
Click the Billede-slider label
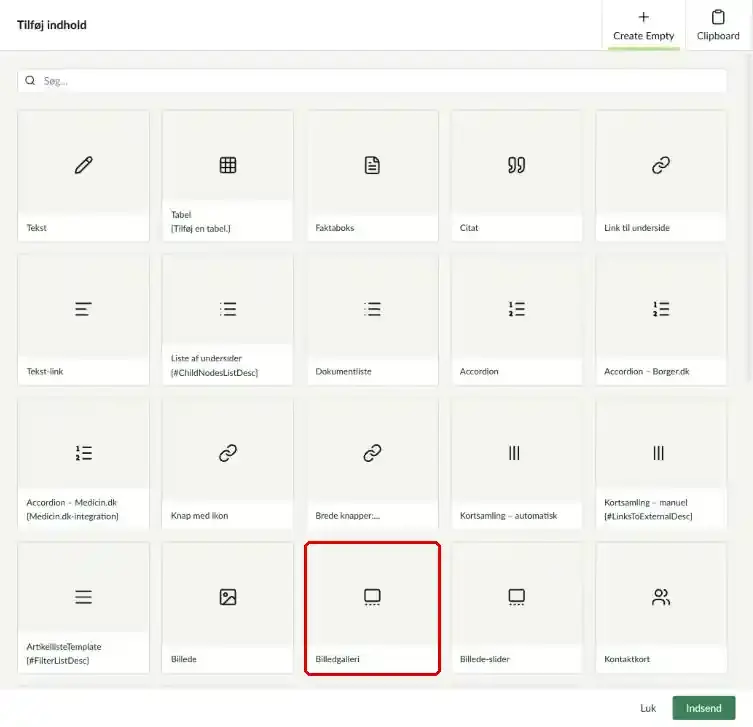click(484, 659)
